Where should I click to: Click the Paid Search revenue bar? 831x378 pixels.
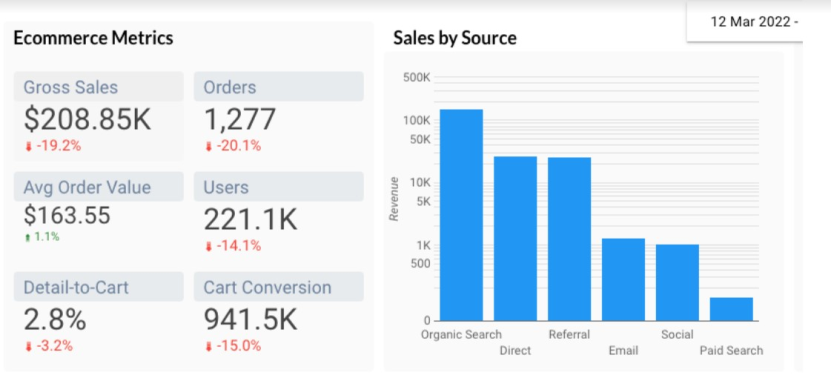(x=731, y=309)
